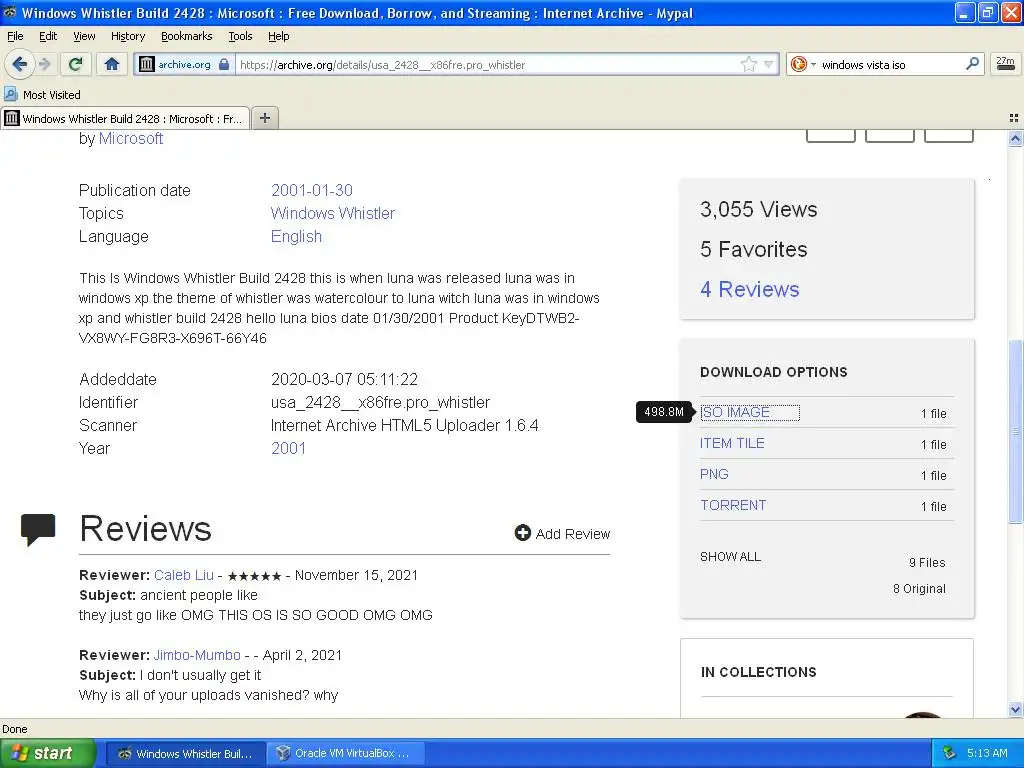The image size is (1024, 768).
Task: Click the vertical scrollbar thumb
Action: pos(1015,431)
